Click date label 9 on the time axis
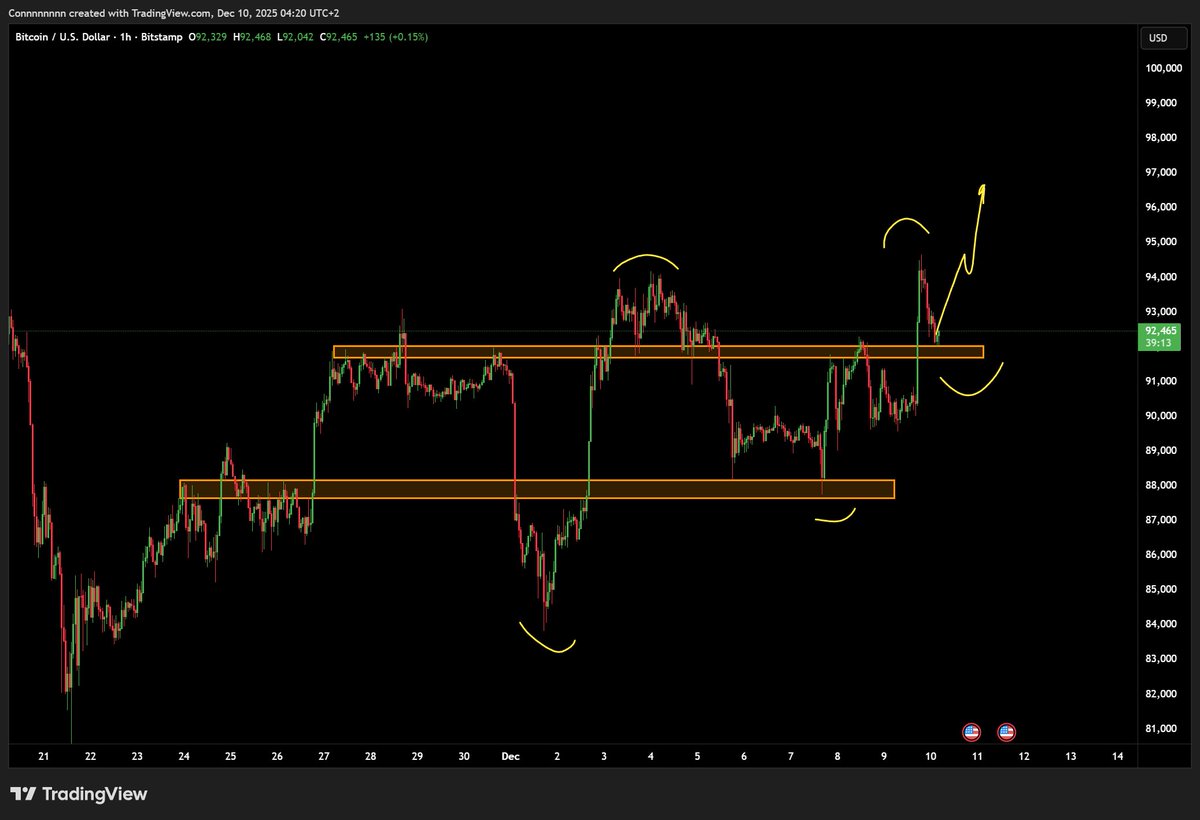This screenshot has height=820, width=1200. click(884, 757)
